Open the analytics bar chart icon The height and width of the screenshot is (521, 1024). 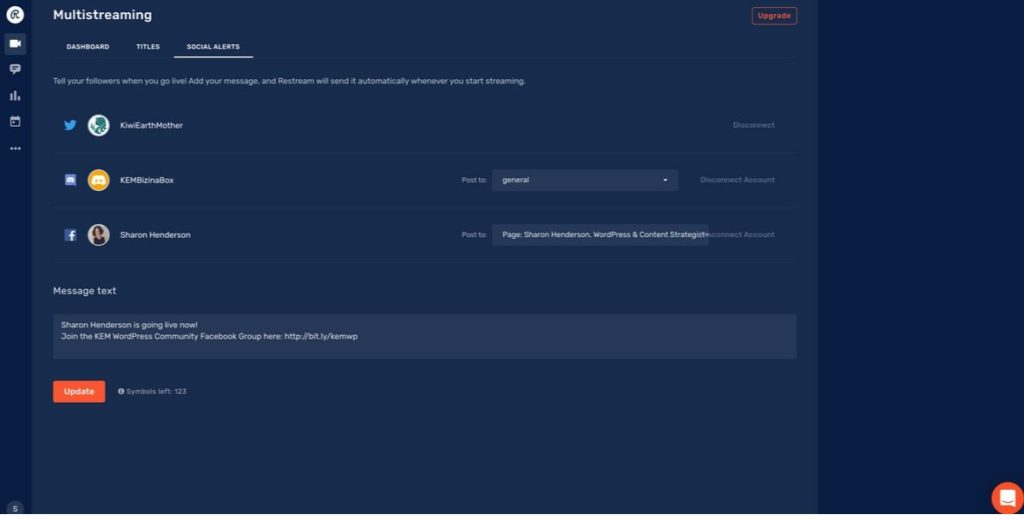tap(15, 96)
